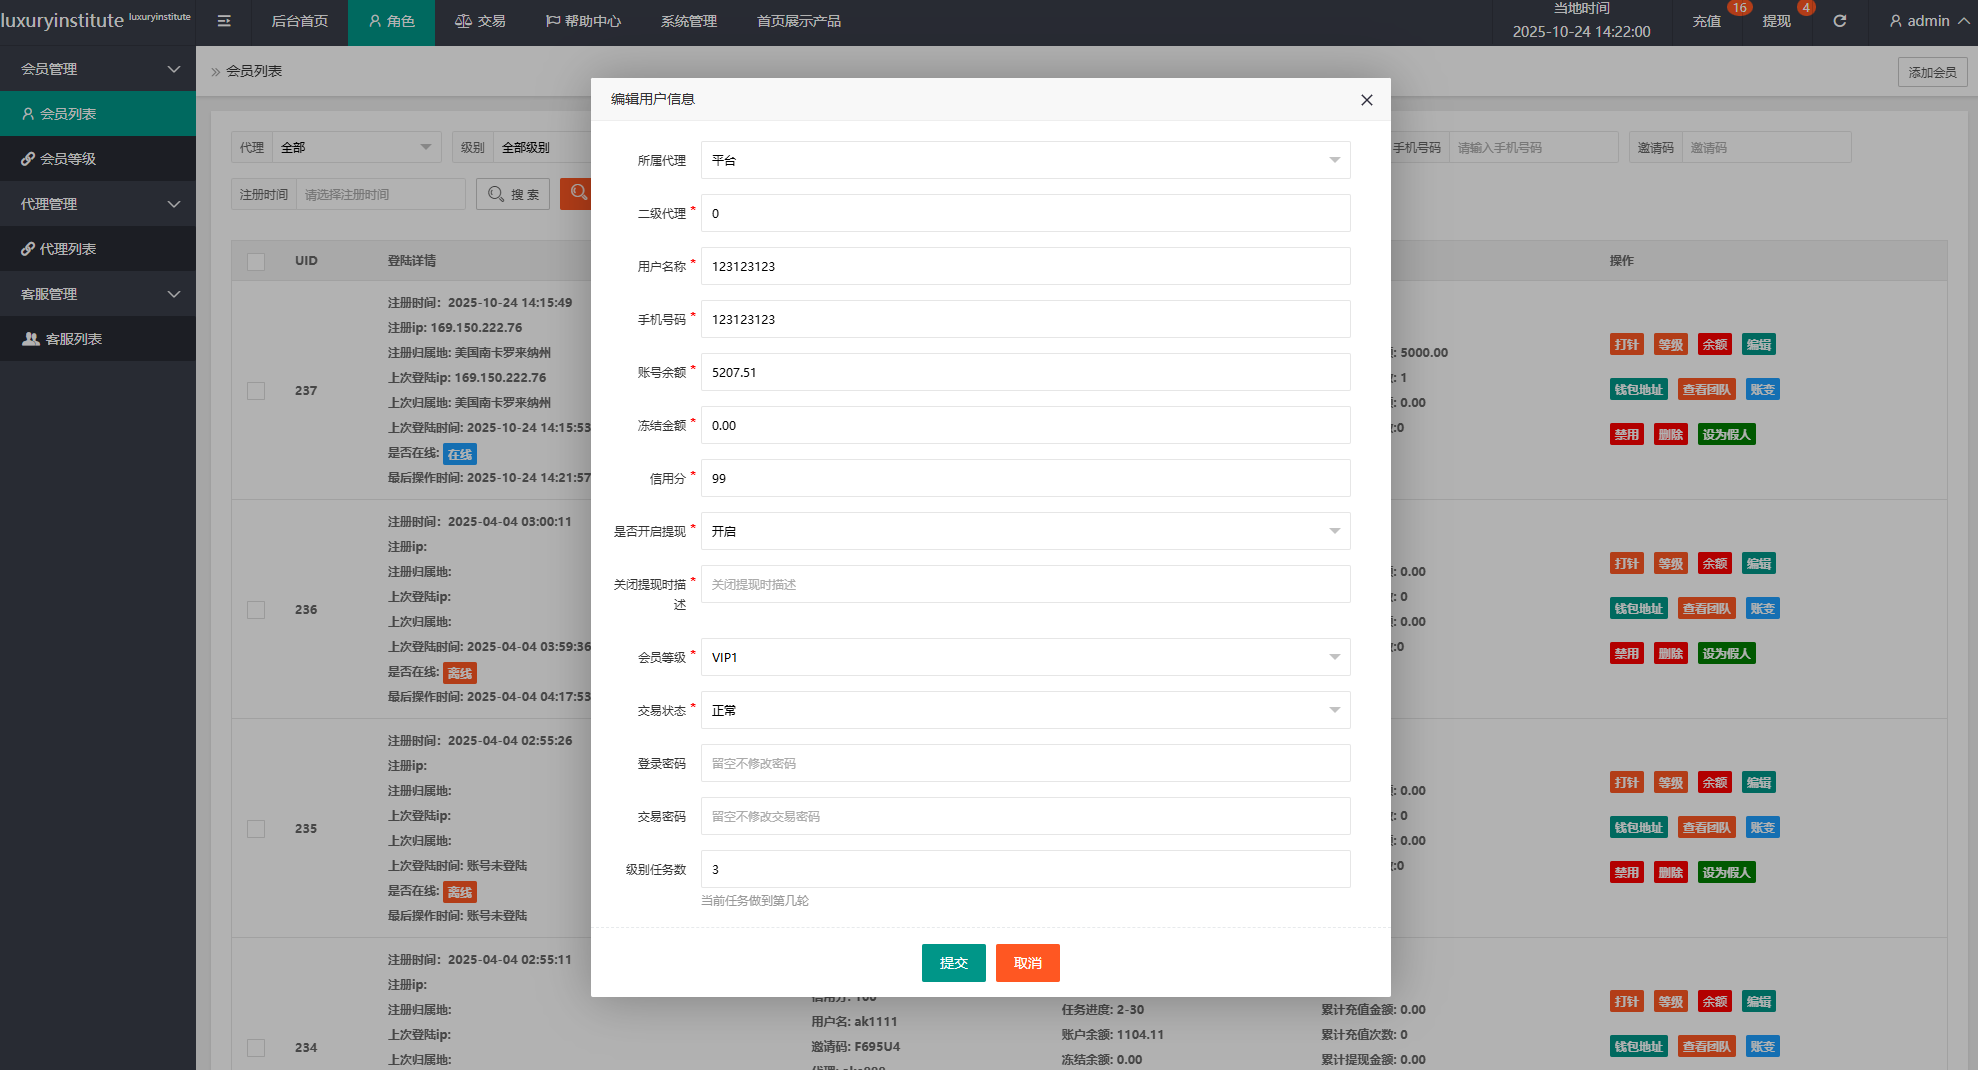Switch to the 交易 top menu
Screen dimensions: 1978x1070
[480, 21]
